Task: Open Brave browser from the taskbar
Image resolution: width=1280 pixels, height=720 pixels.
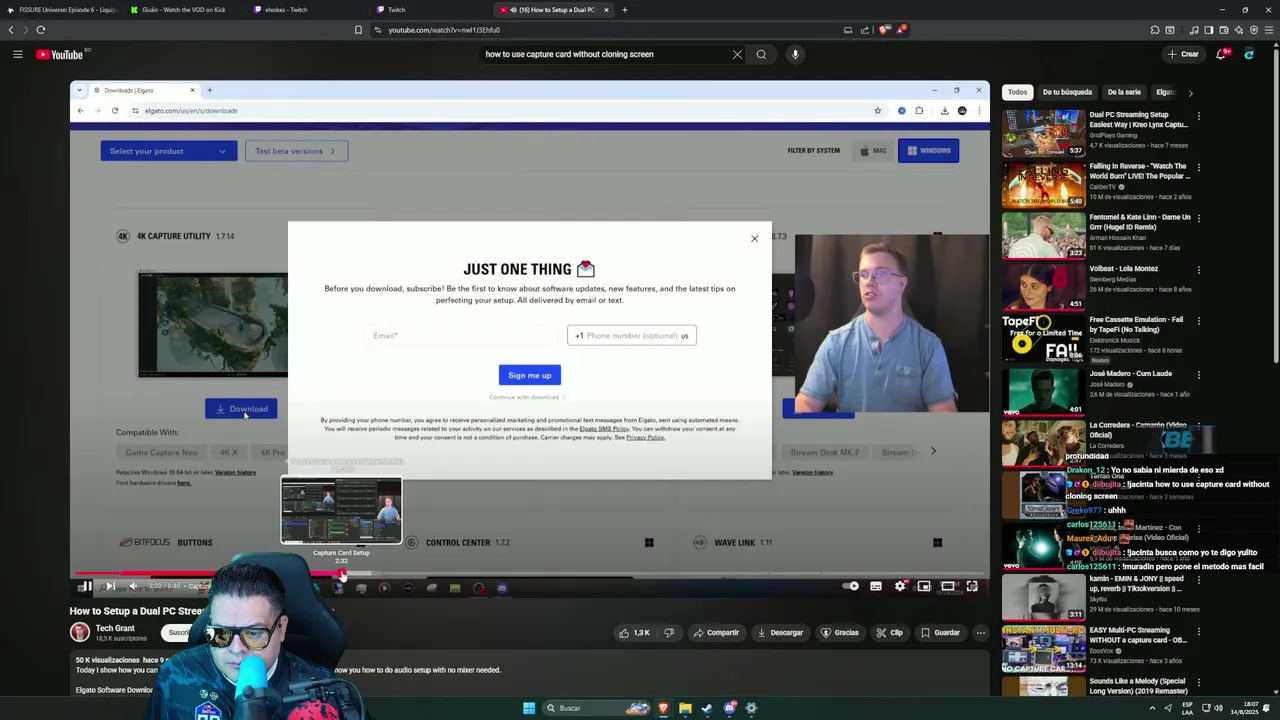Action: click(x=663, y=708)
